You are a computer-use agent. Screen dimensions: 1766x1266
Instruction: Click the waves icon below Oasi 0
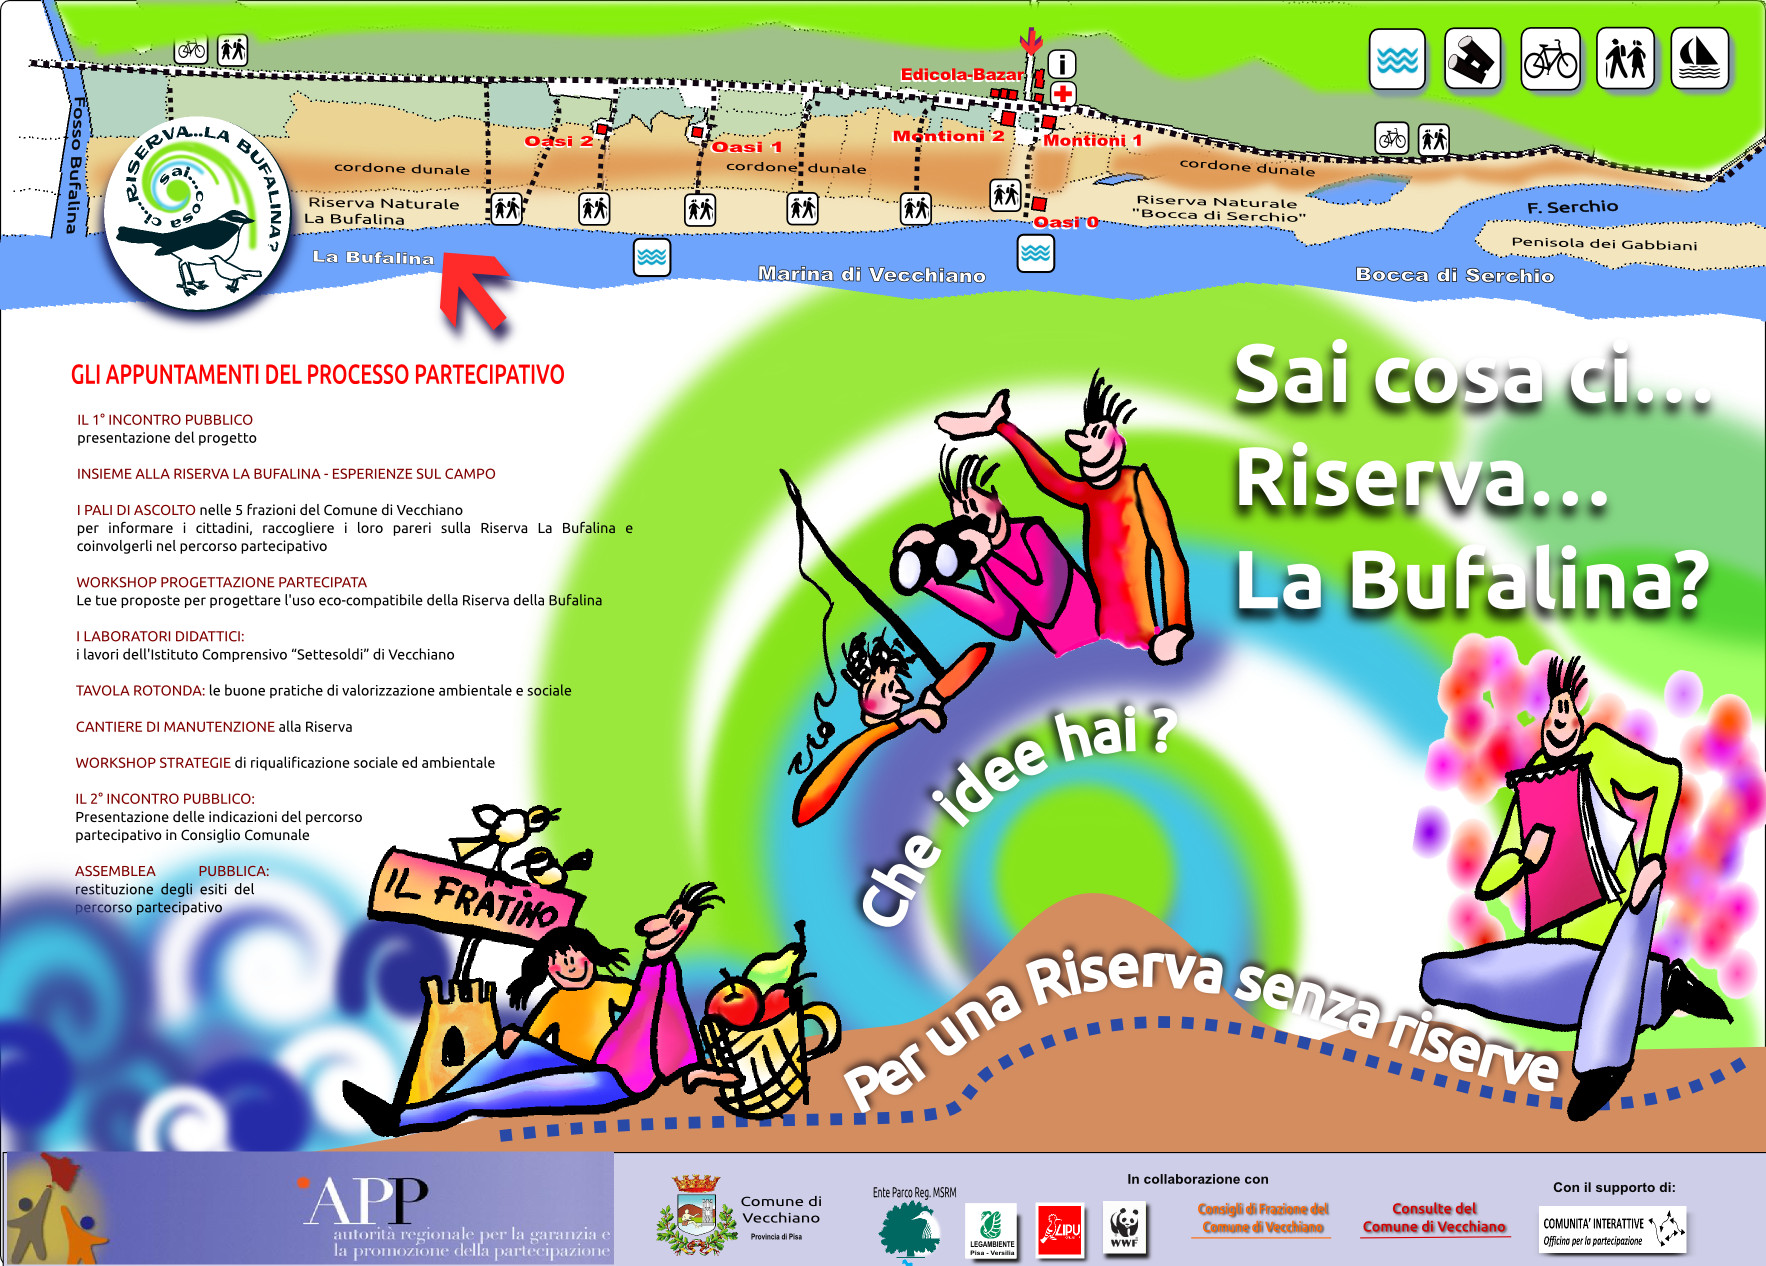coord(1035,253)
